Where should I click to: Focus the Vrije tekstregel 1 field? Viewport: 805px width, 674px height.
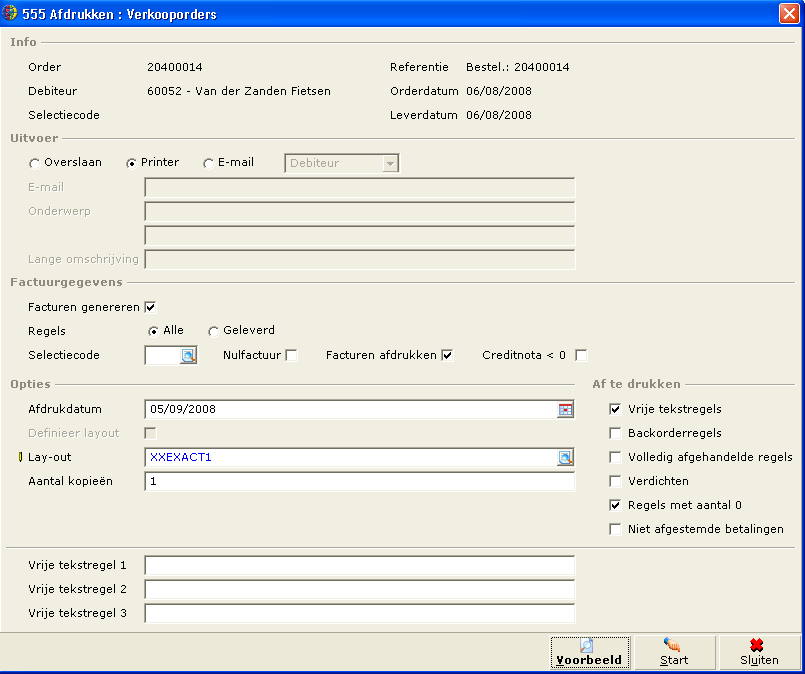(359, 565)
